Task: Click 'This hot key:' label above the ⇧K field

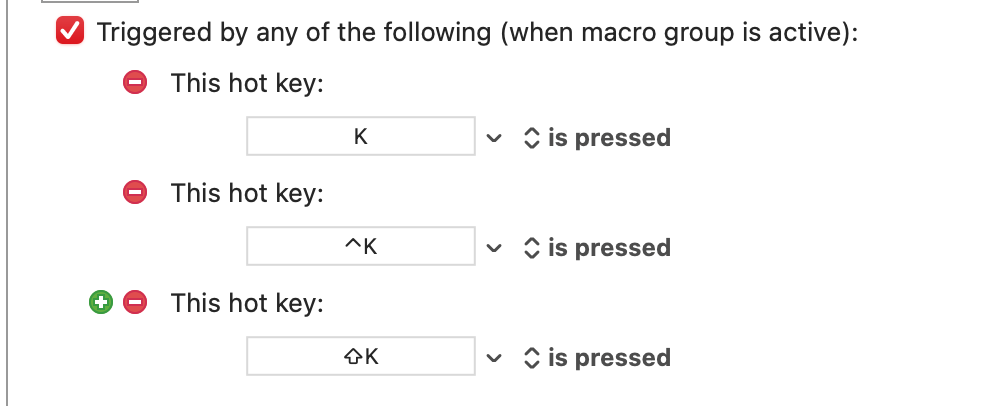Action: tap(247, 302)
